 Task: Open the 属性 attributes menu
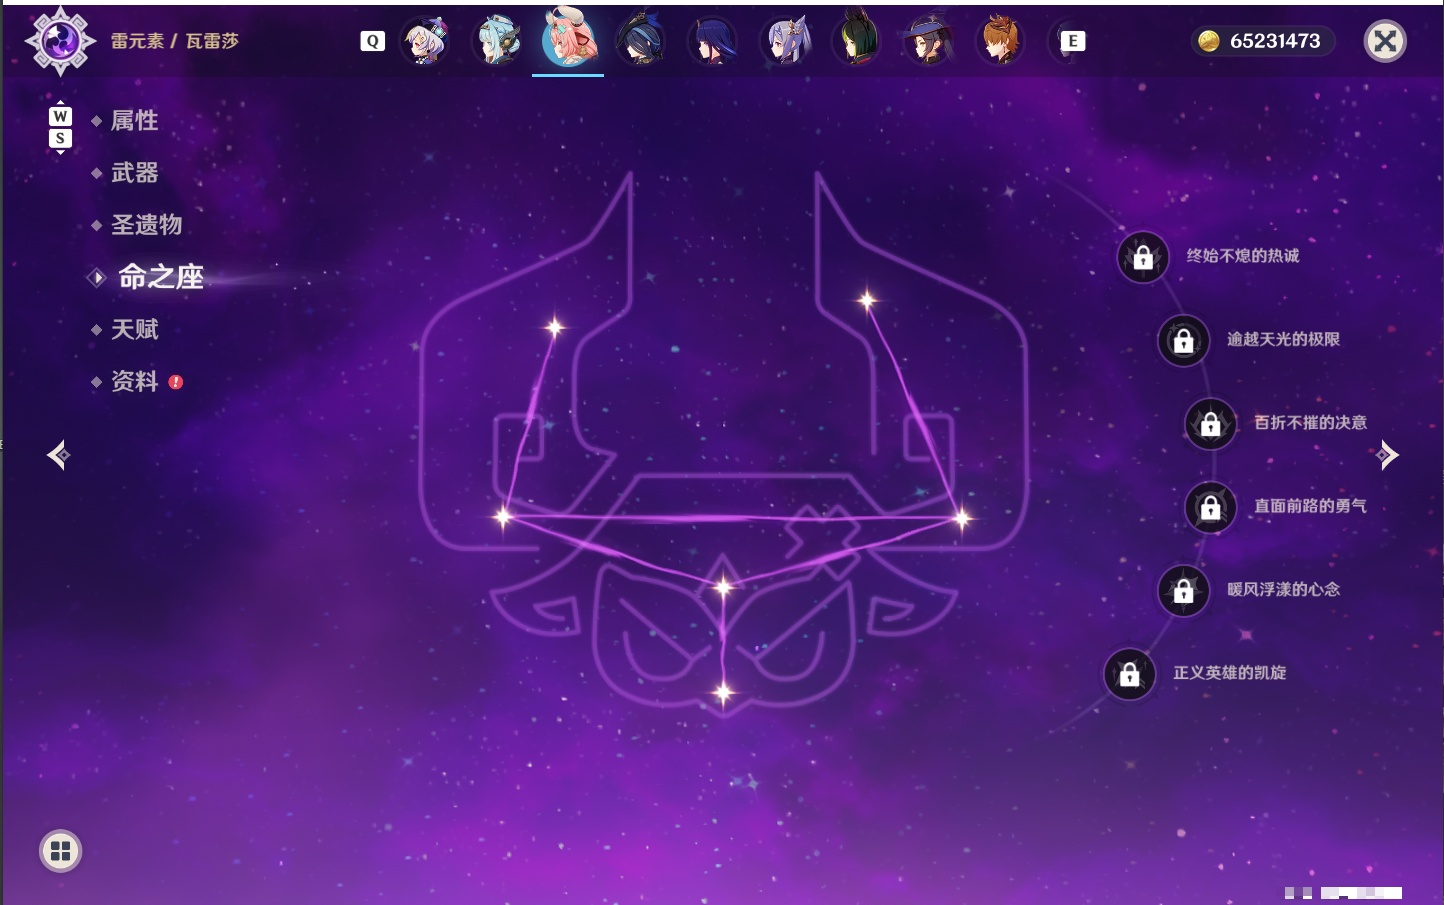pos(134,121)
